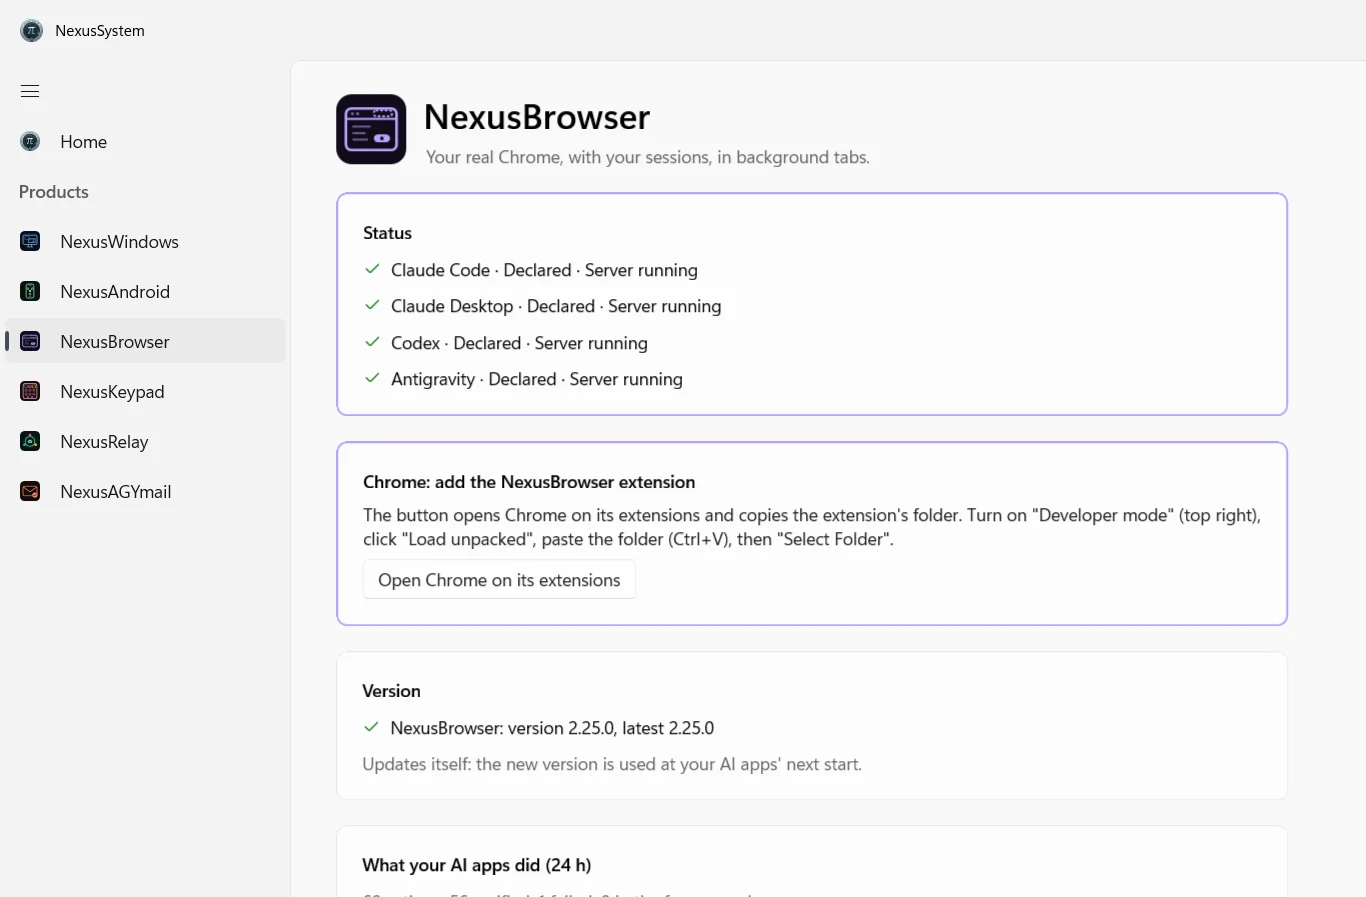Click the "Updates itself" note text
This screenshot has width=1366, height=897.
click(x=612, y=764)
